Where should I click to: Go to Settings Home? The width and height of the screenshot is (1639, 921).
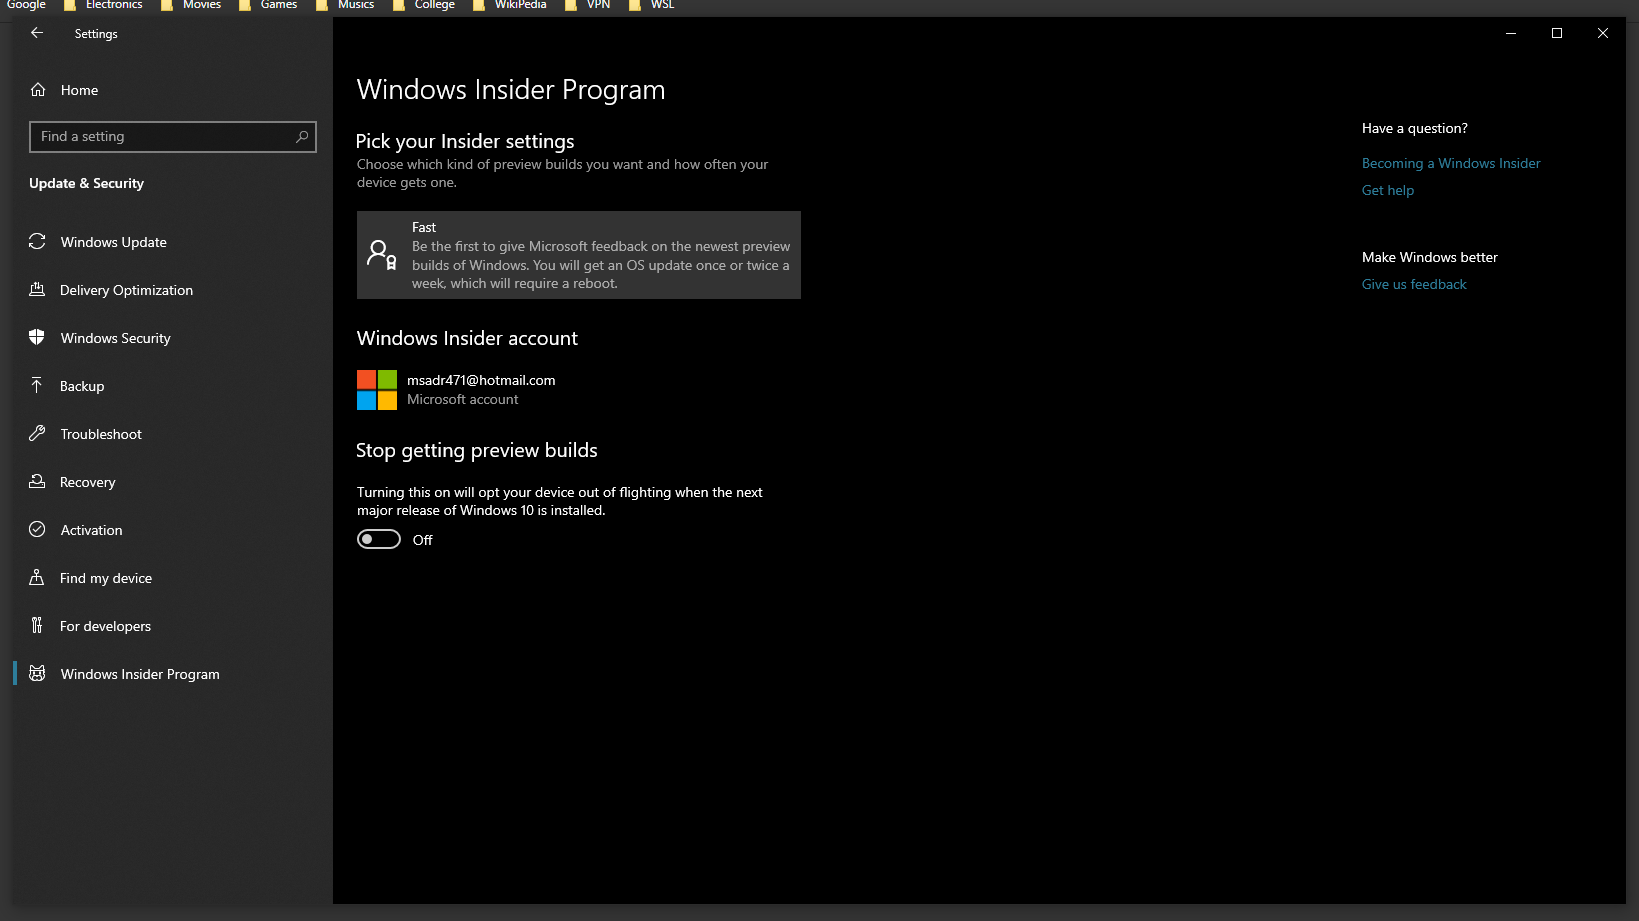pos(79,90)
